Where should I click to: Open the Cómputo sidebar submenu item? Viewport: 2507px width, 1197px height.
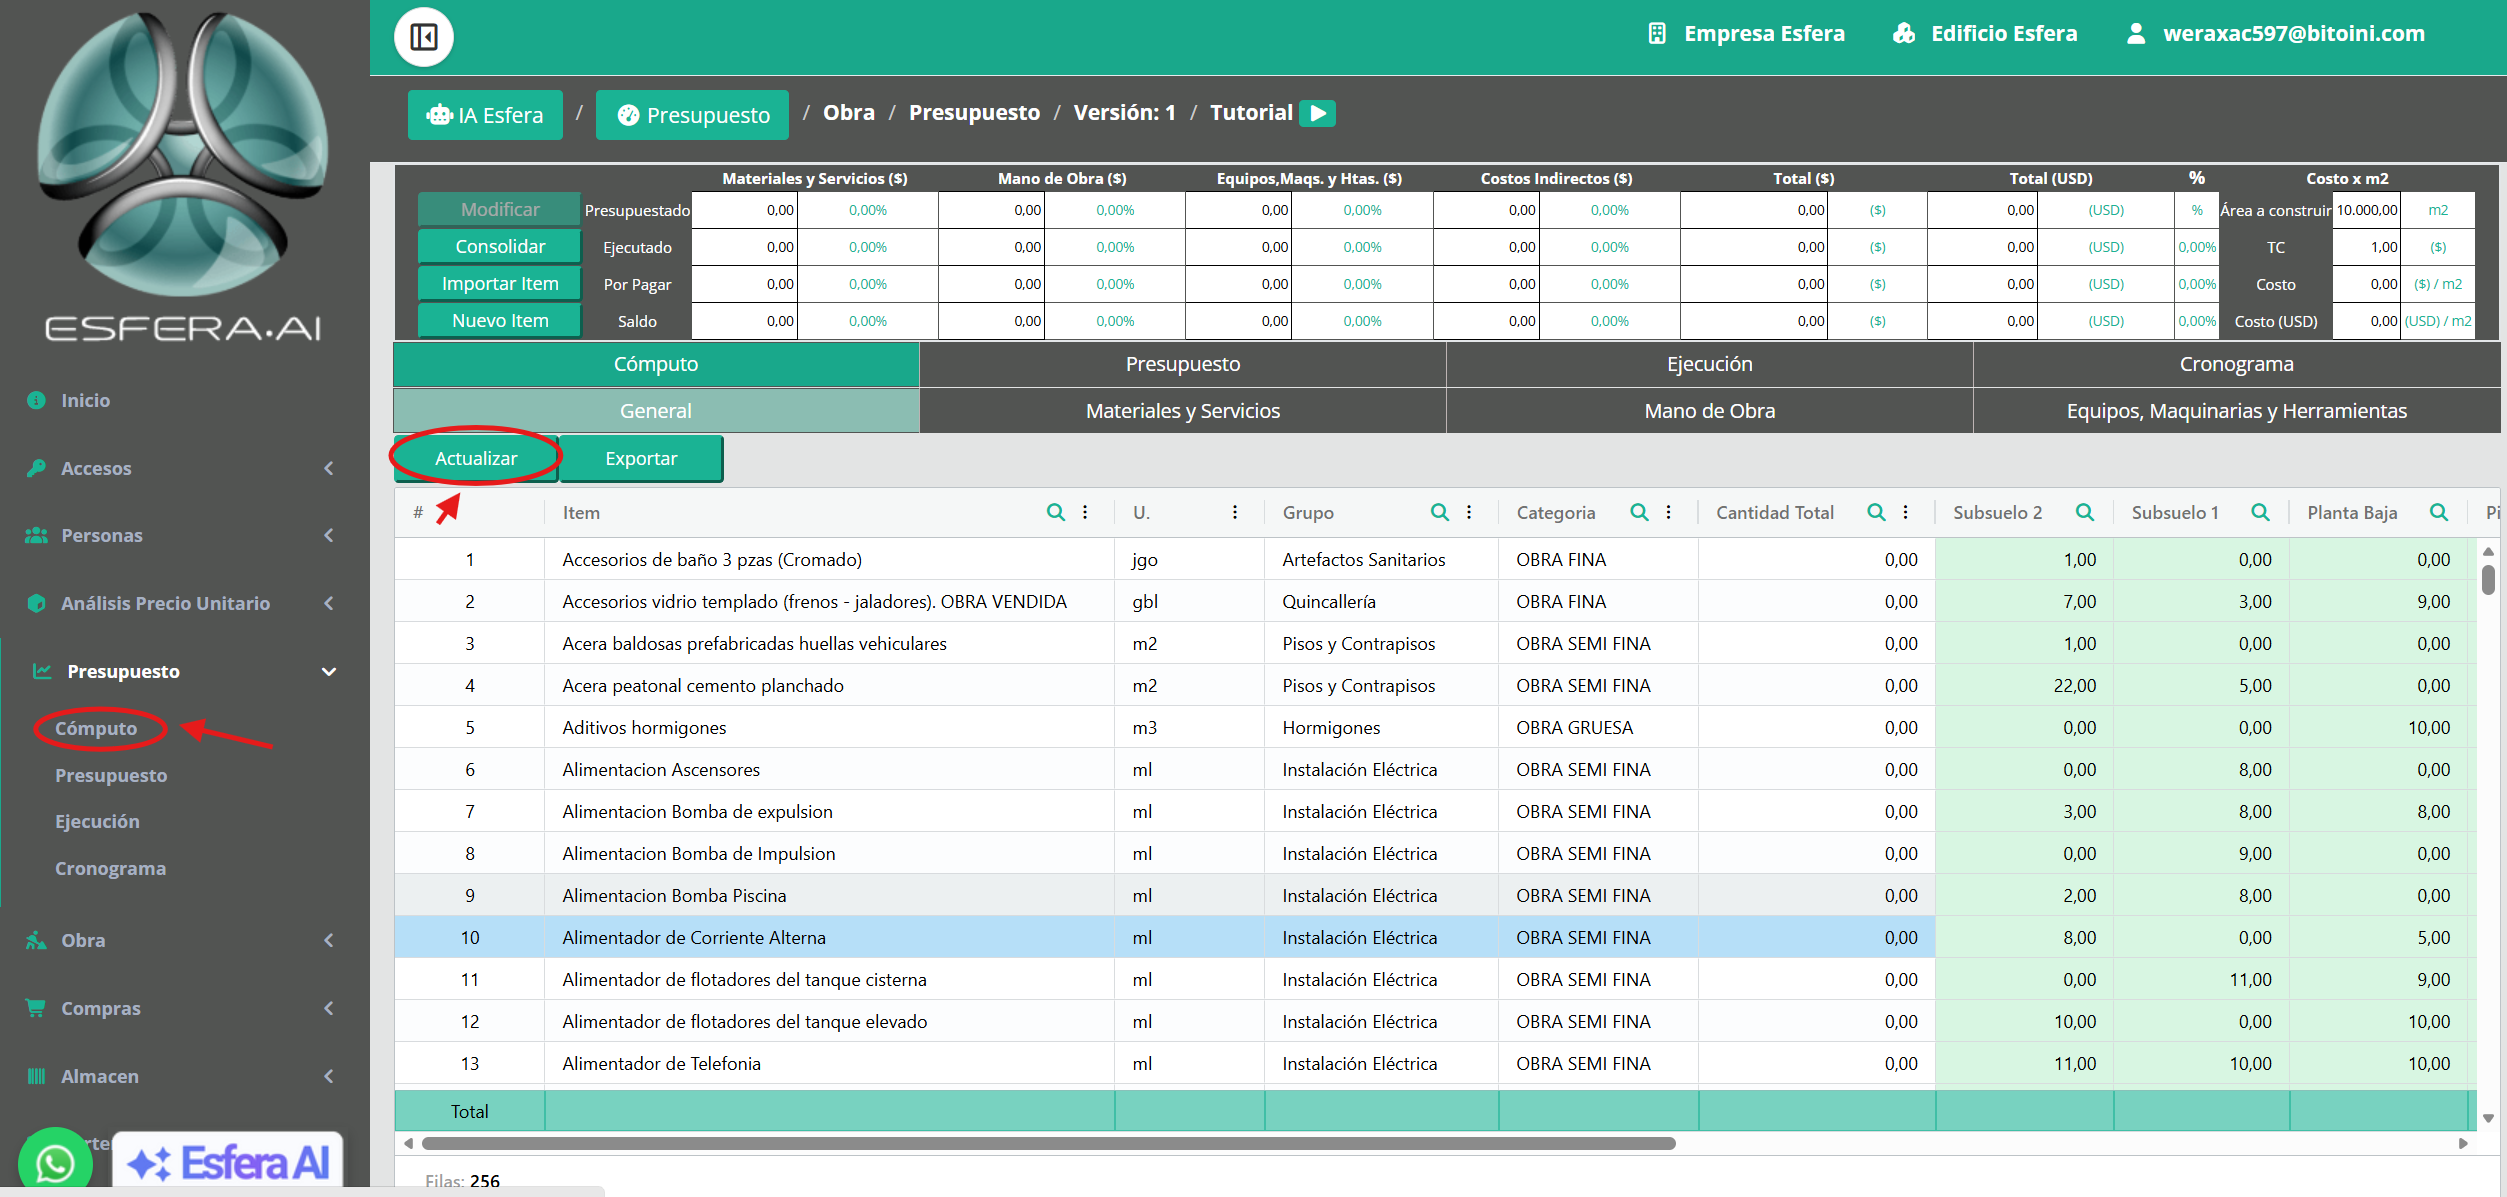click(96, 729)
